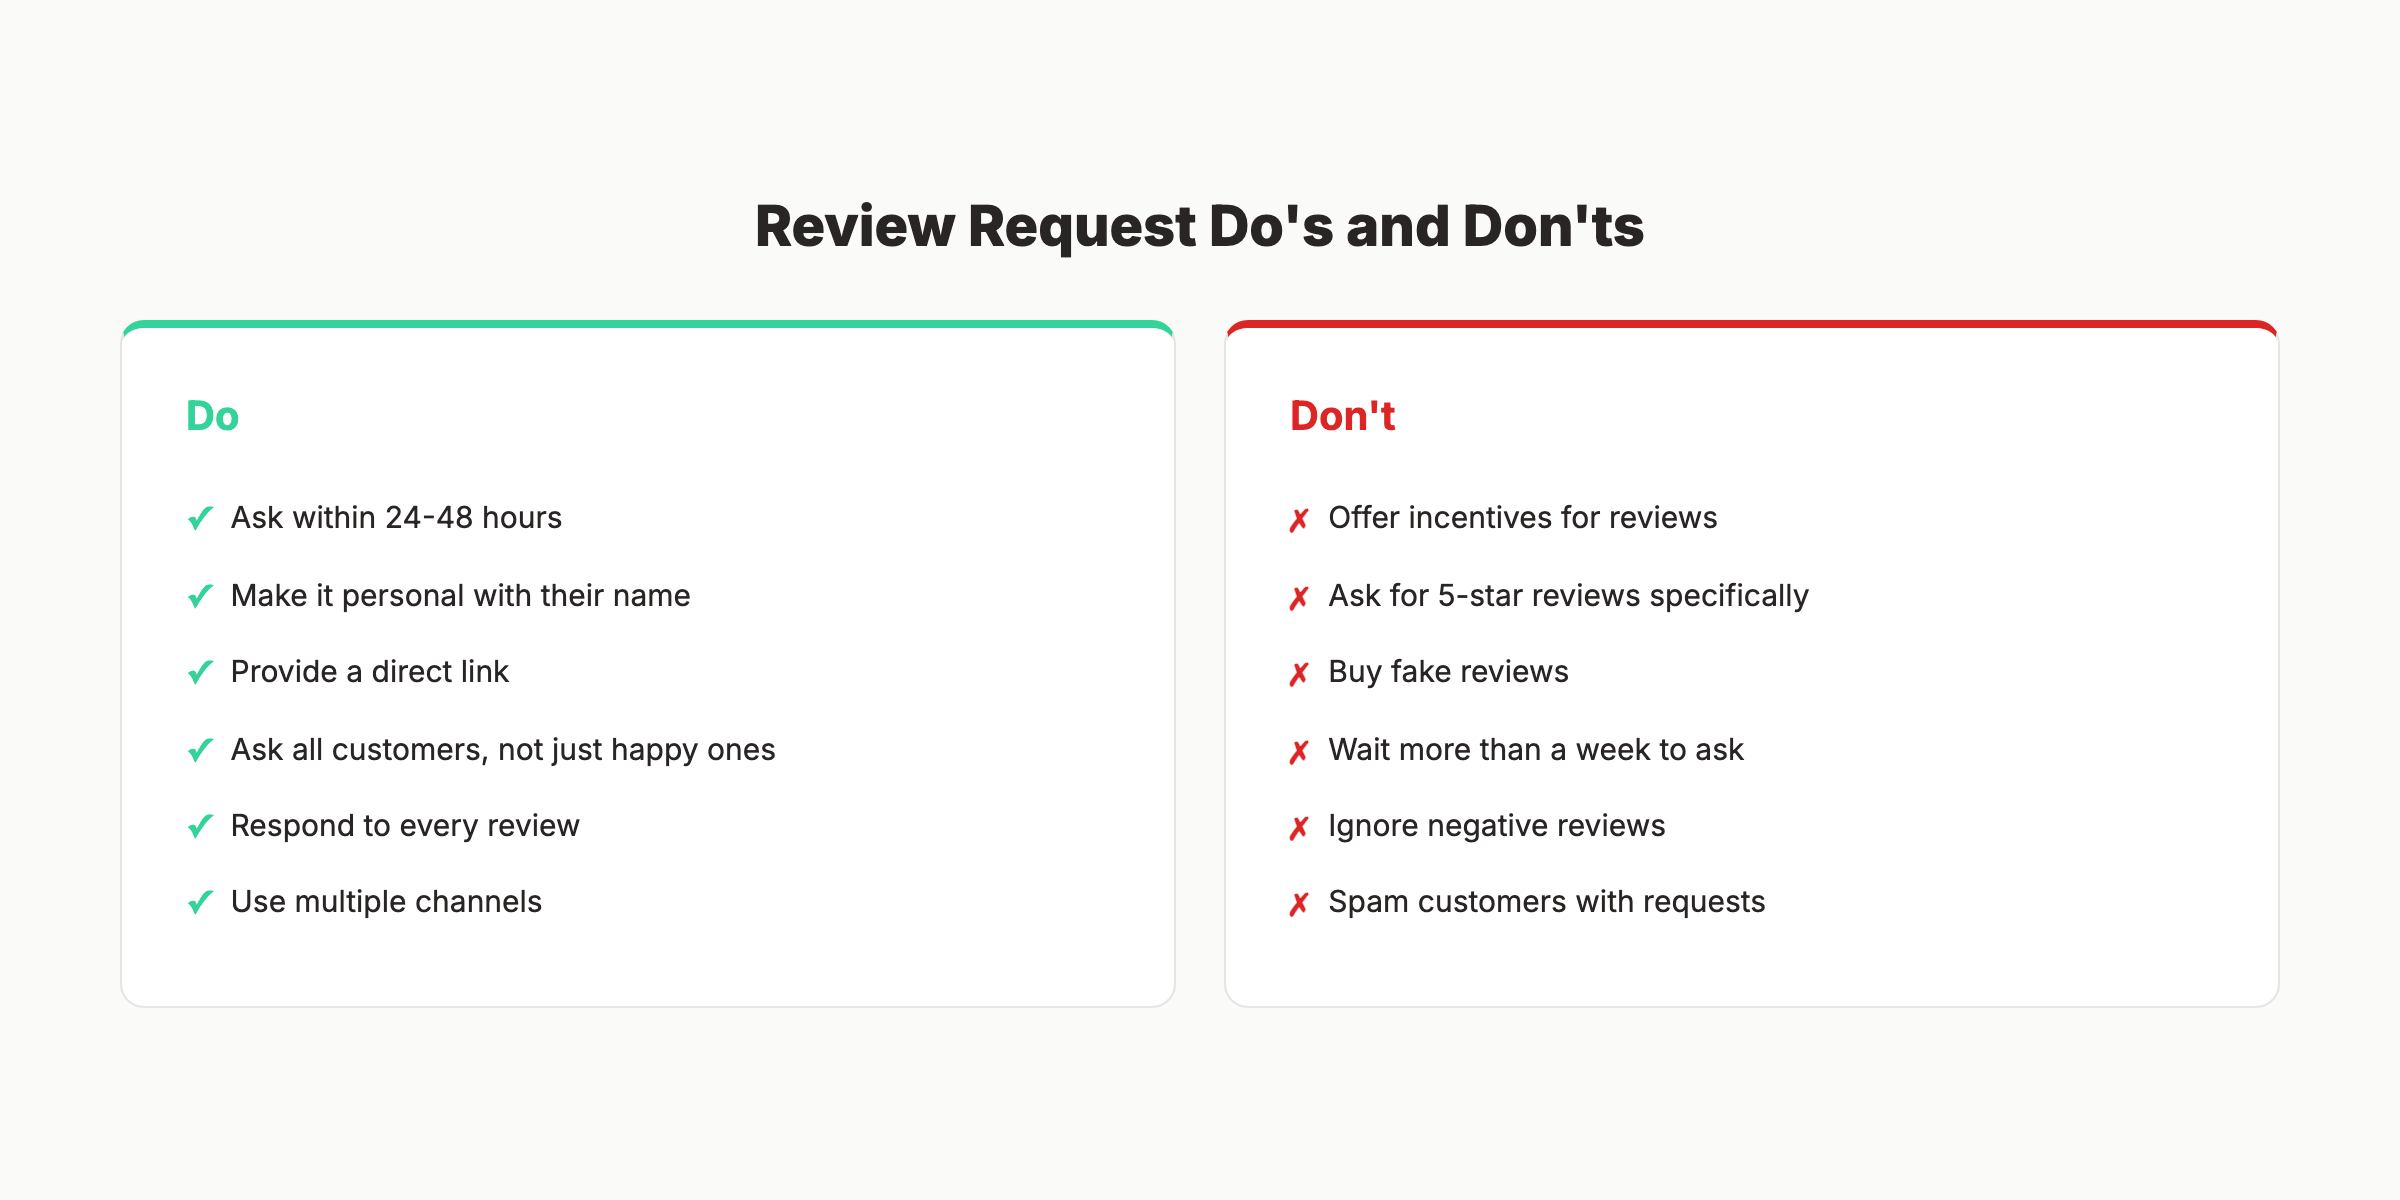
Task: Click the red accent bar atop the Don't card
Action: pos(1752,324)
